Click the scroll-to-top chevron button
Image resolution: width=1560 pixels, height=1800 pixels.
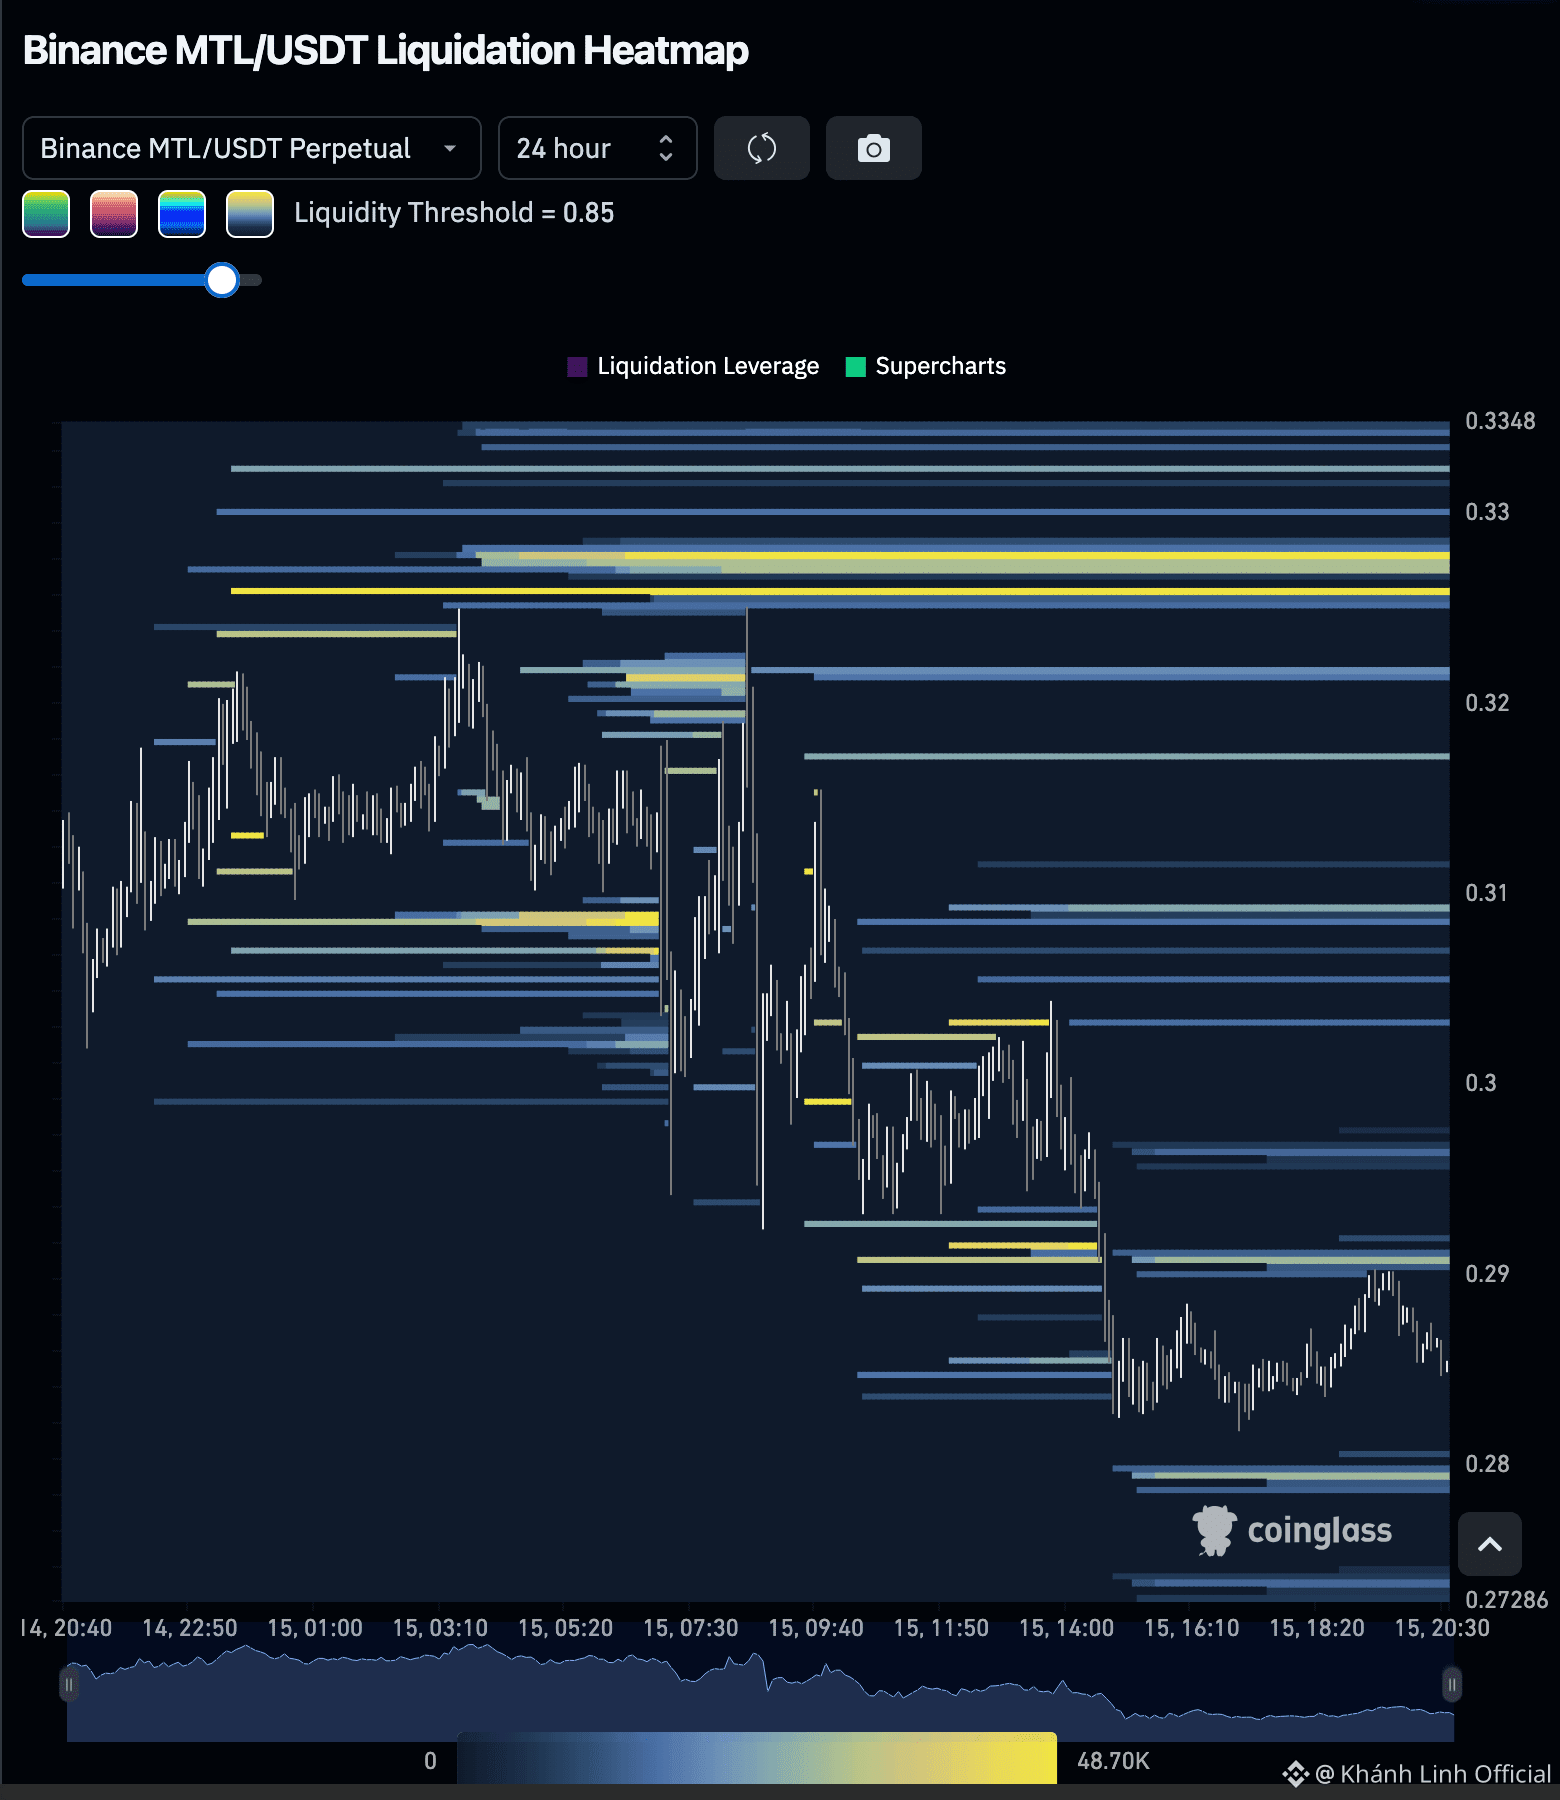1490,1544
